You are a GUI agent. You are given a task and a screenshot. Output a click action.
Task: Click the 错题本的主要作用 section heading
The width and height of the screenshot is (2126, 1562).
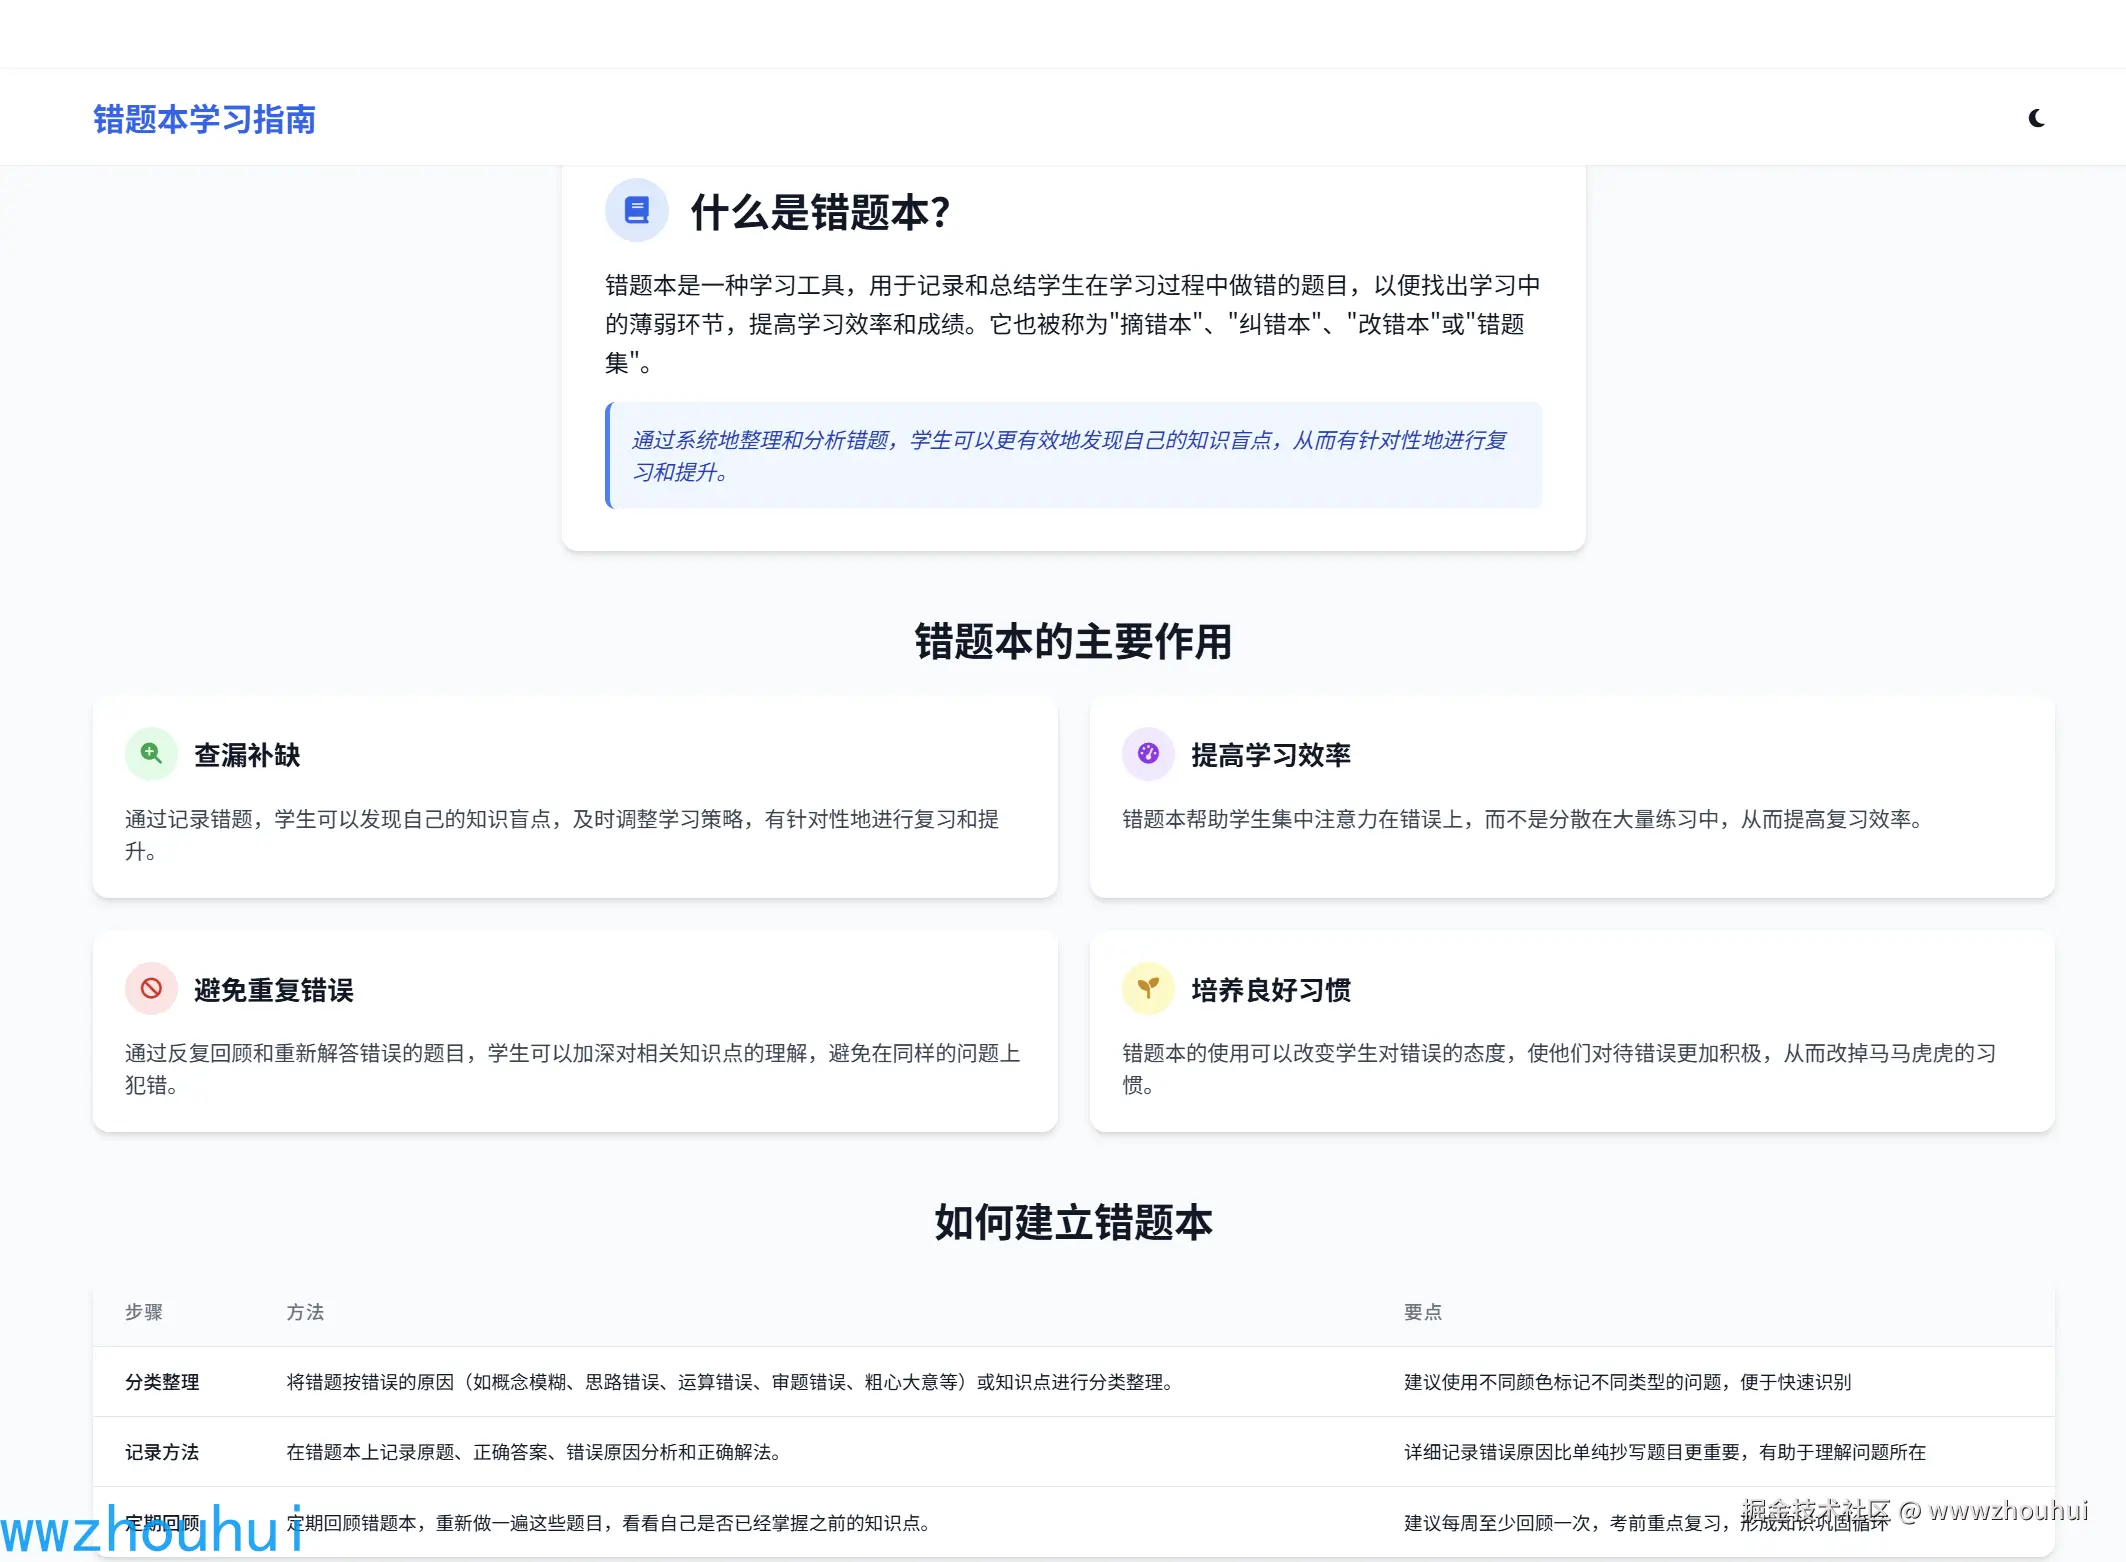[1073, 642]
